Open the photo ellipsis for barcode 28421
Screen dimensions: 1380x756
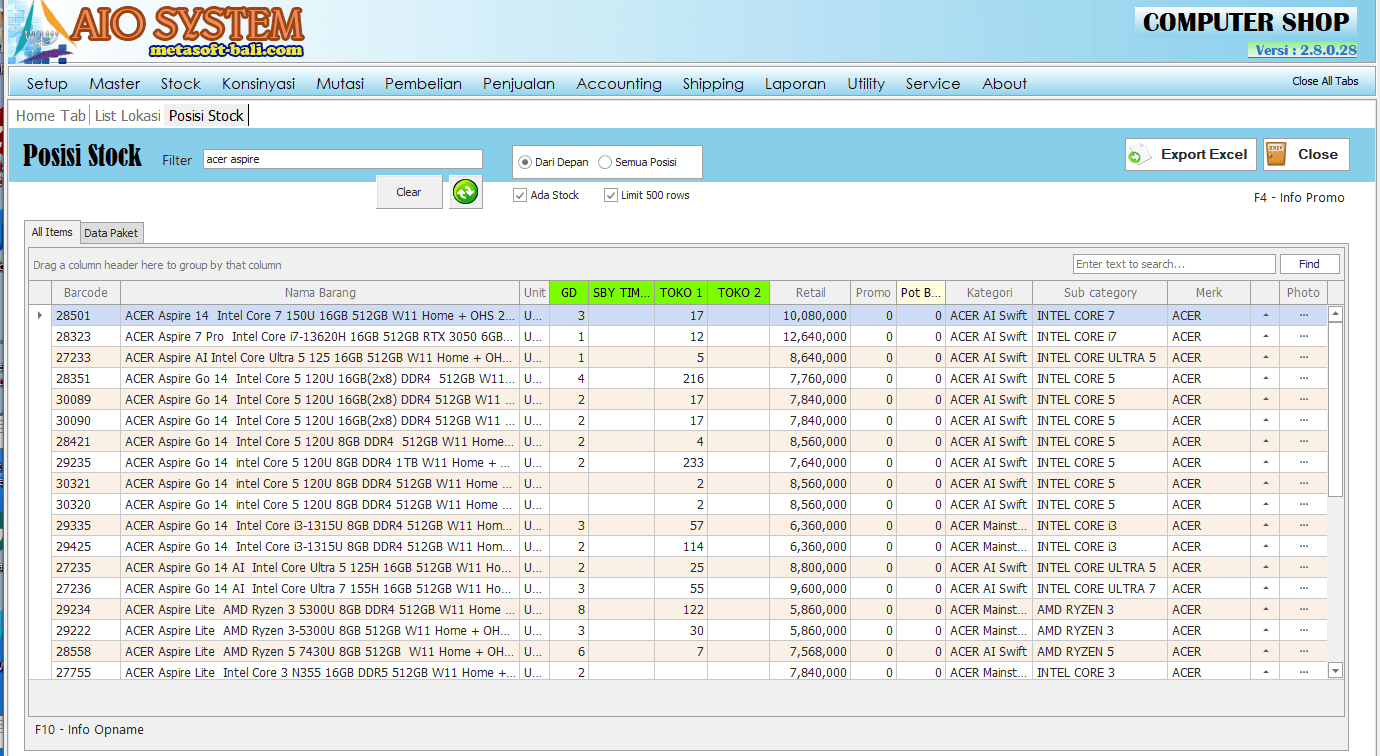[1303, 441]
